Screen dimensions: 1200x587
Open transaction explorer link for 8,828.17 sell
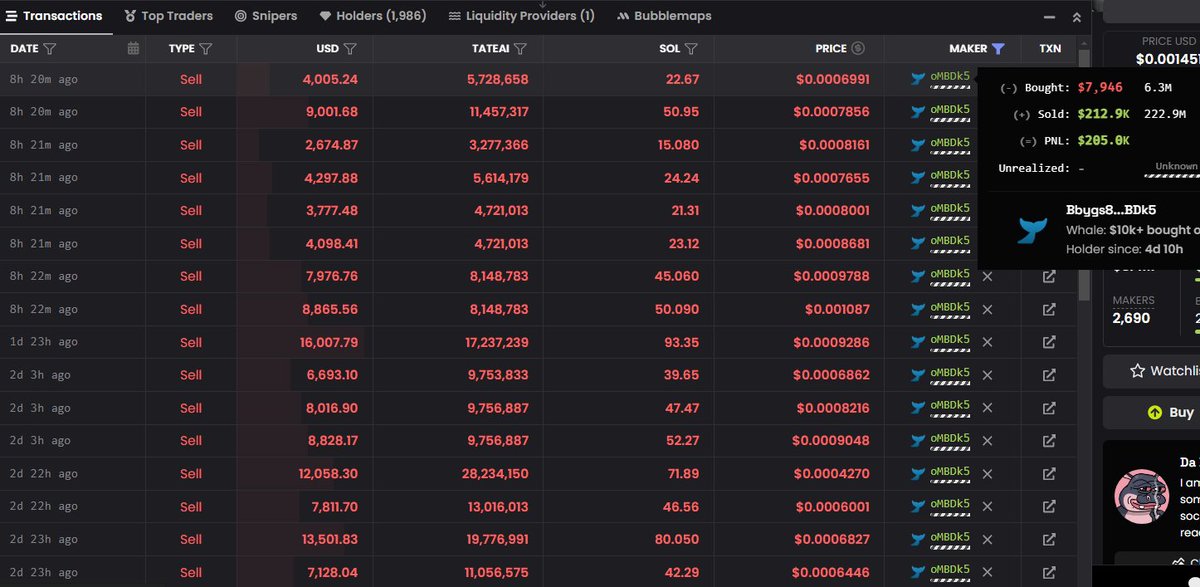pos(1049,441)
